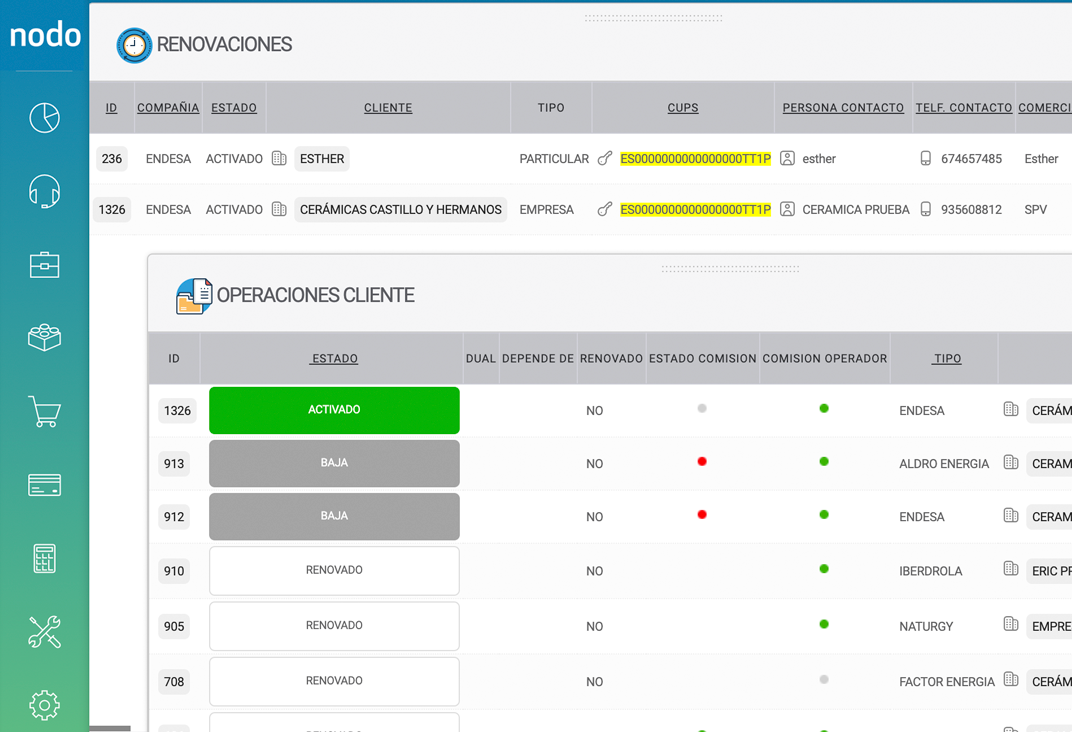Screen dimensions: 1072x732
Task: Select renovación ID 1326 in top table
Action: (112, 209)
